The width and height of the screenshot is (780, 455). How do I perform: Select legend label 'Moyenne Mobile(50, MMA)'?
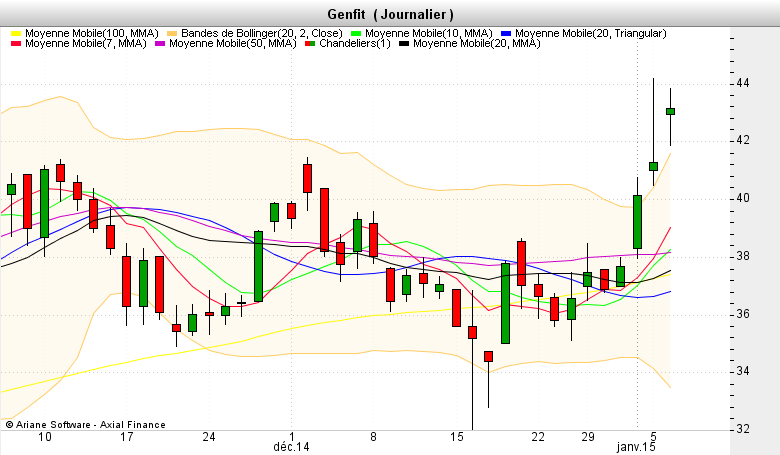(x=232, y=44)
